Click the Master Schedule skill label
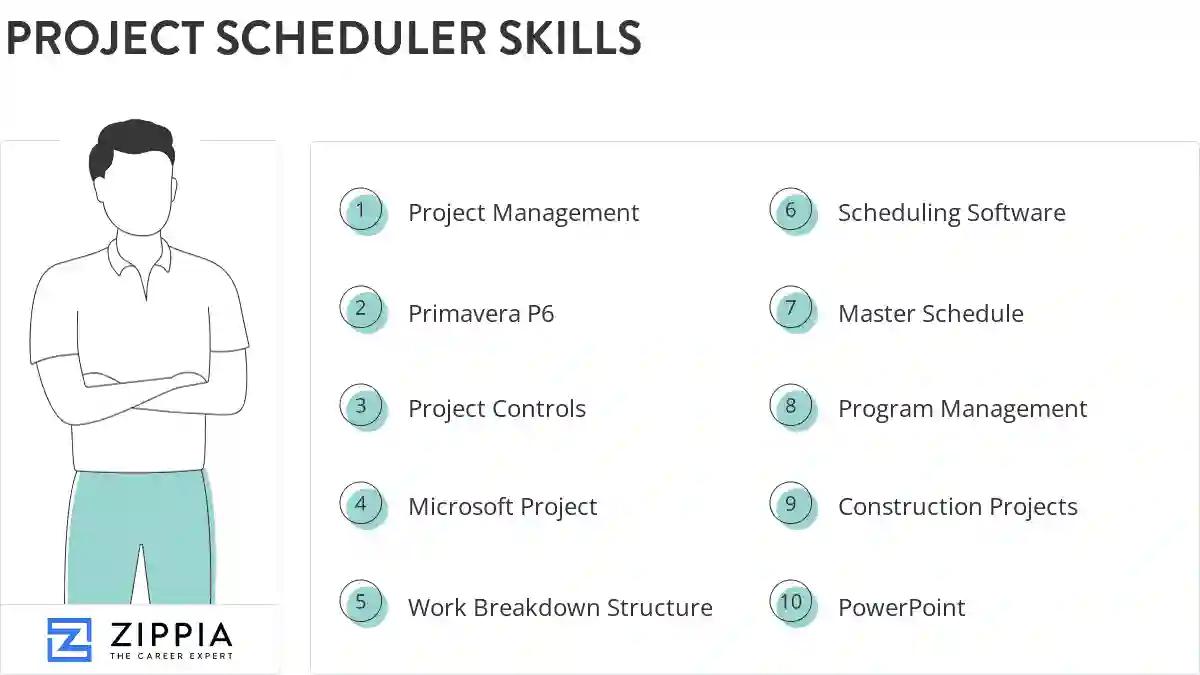Screen dimensions: 1200x675 point(930,314)
